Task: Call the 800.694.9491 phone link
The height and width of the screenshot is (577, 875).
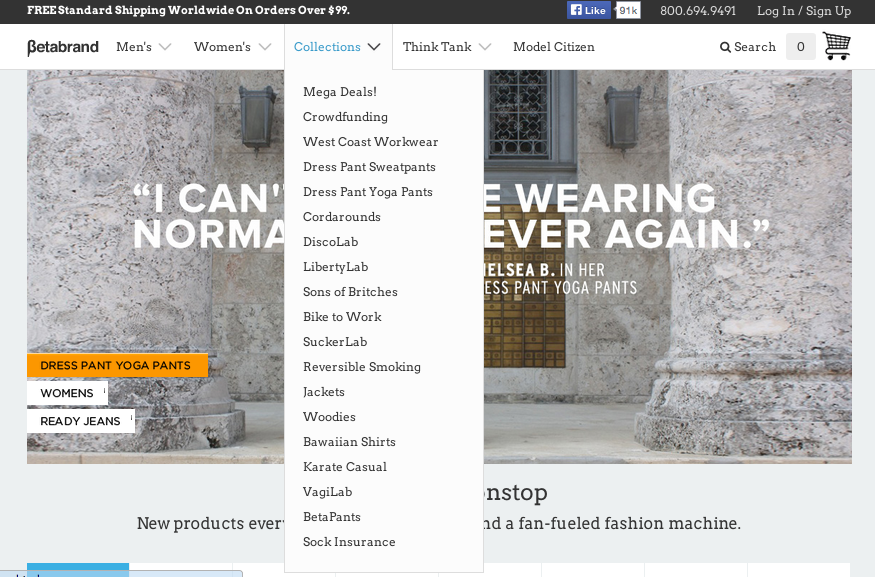Action: pos(698,11)
